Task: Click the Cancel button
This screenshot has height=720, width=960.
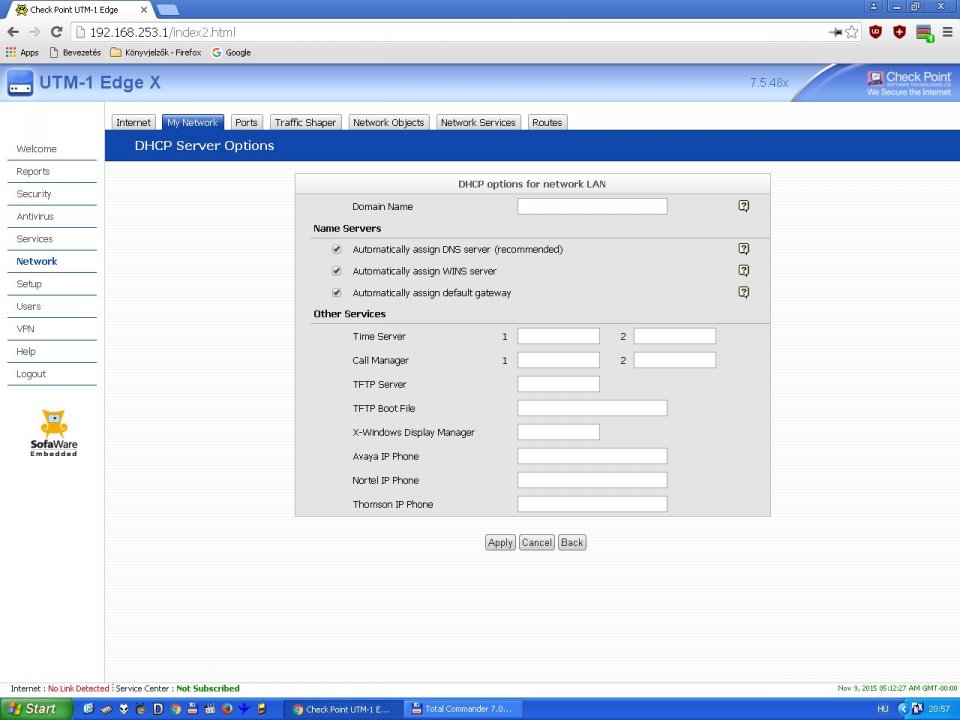Action: [536, 542]
